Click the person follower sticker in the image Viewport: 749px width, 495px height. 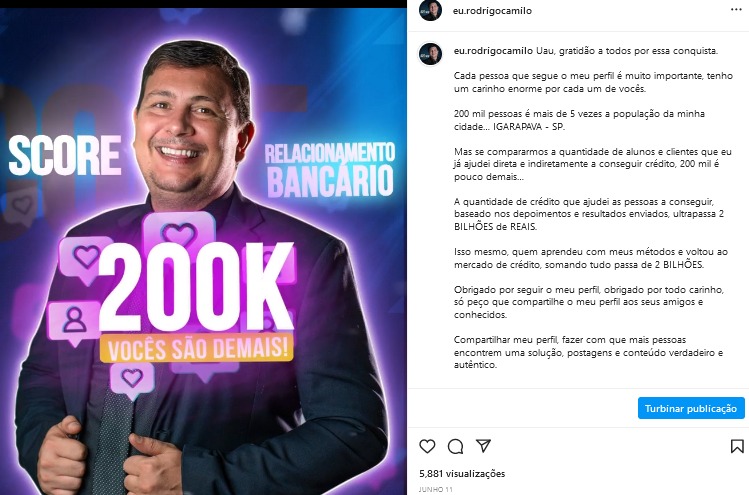(x=75, y=322)
